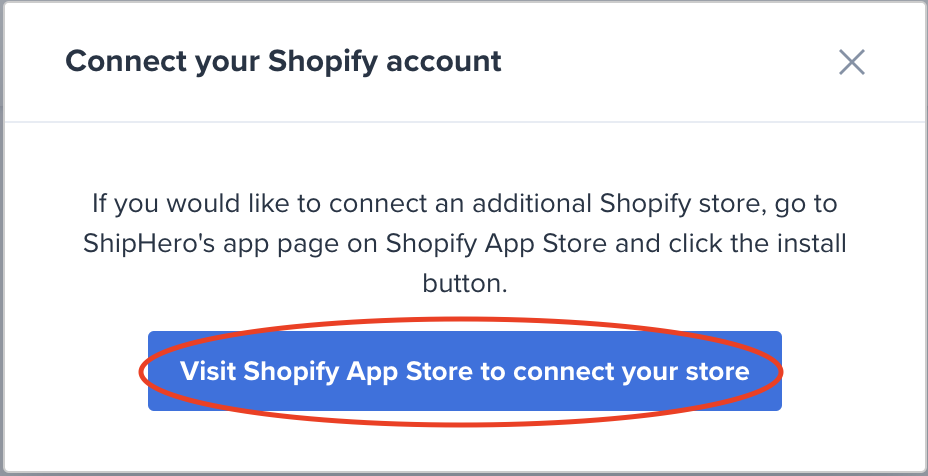Close the Connect your Shopify account dialog

[851, 63]
